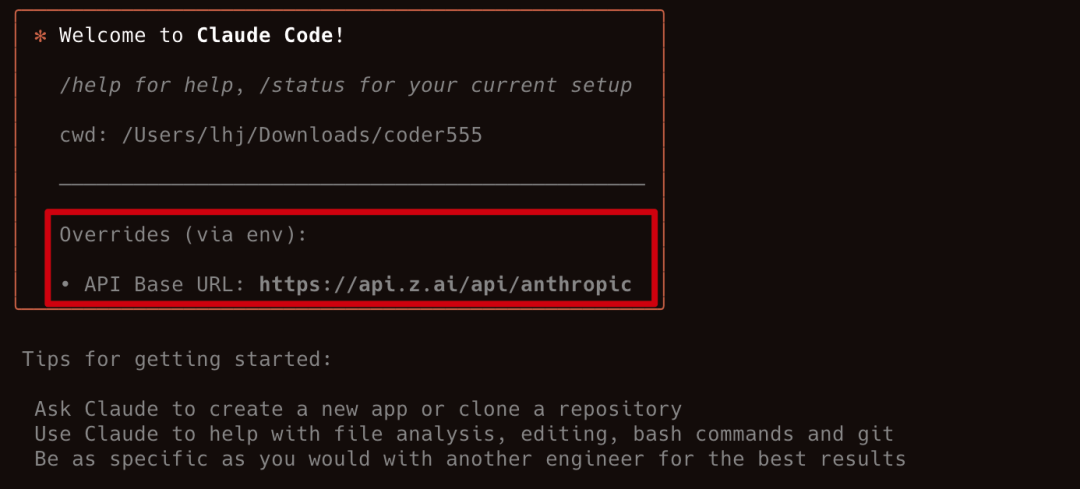Click the "/help" command text

(90, 85)
